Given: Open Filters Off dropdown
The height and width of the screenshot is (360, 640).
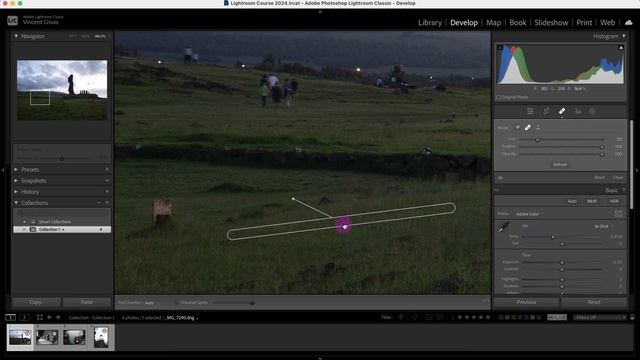Looking at the screenshot, I should pos(600,317).
